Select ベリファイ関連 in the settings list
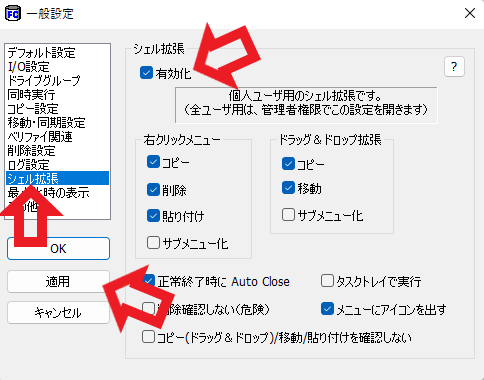The width and height of the screenshot is (484, 380). (58, 137)
